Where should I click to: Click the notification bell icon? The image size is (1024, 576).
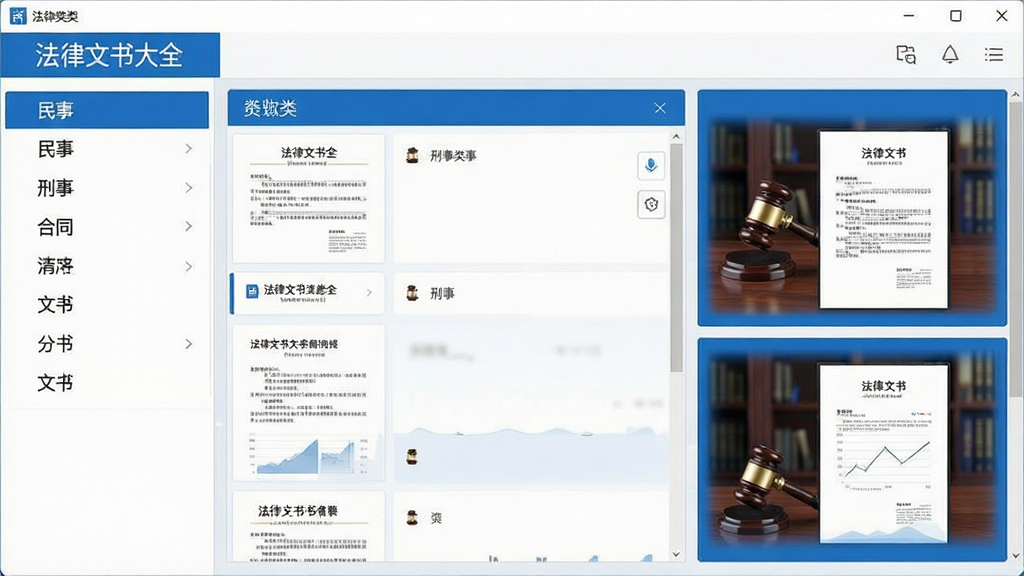point(950,54)
